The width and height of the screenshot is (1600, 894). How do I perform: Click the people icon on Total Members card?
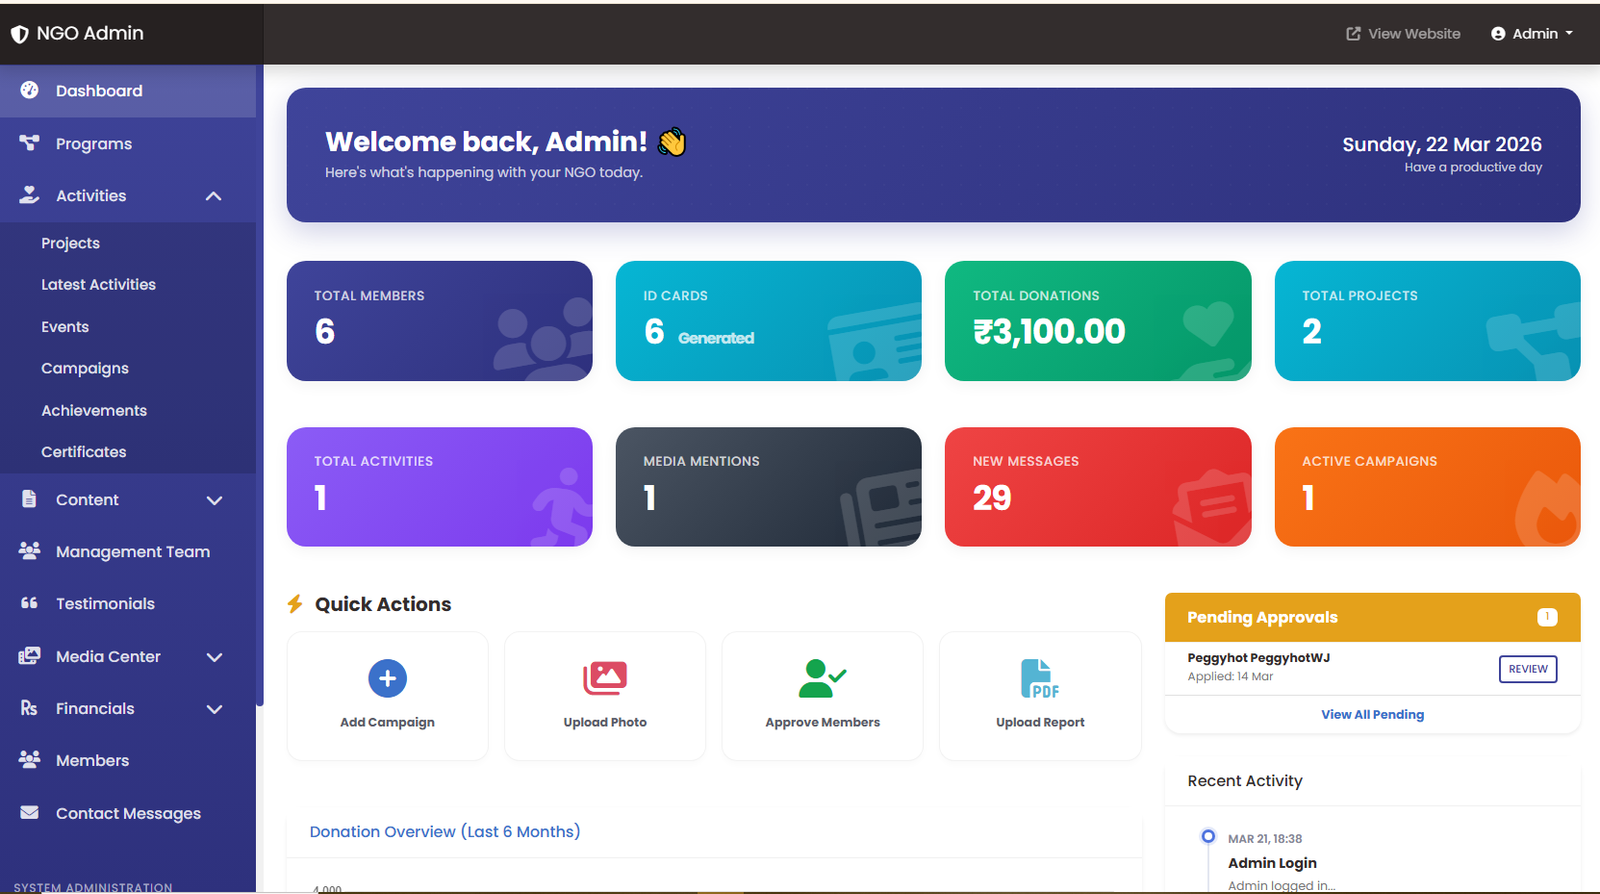point(544,338)
